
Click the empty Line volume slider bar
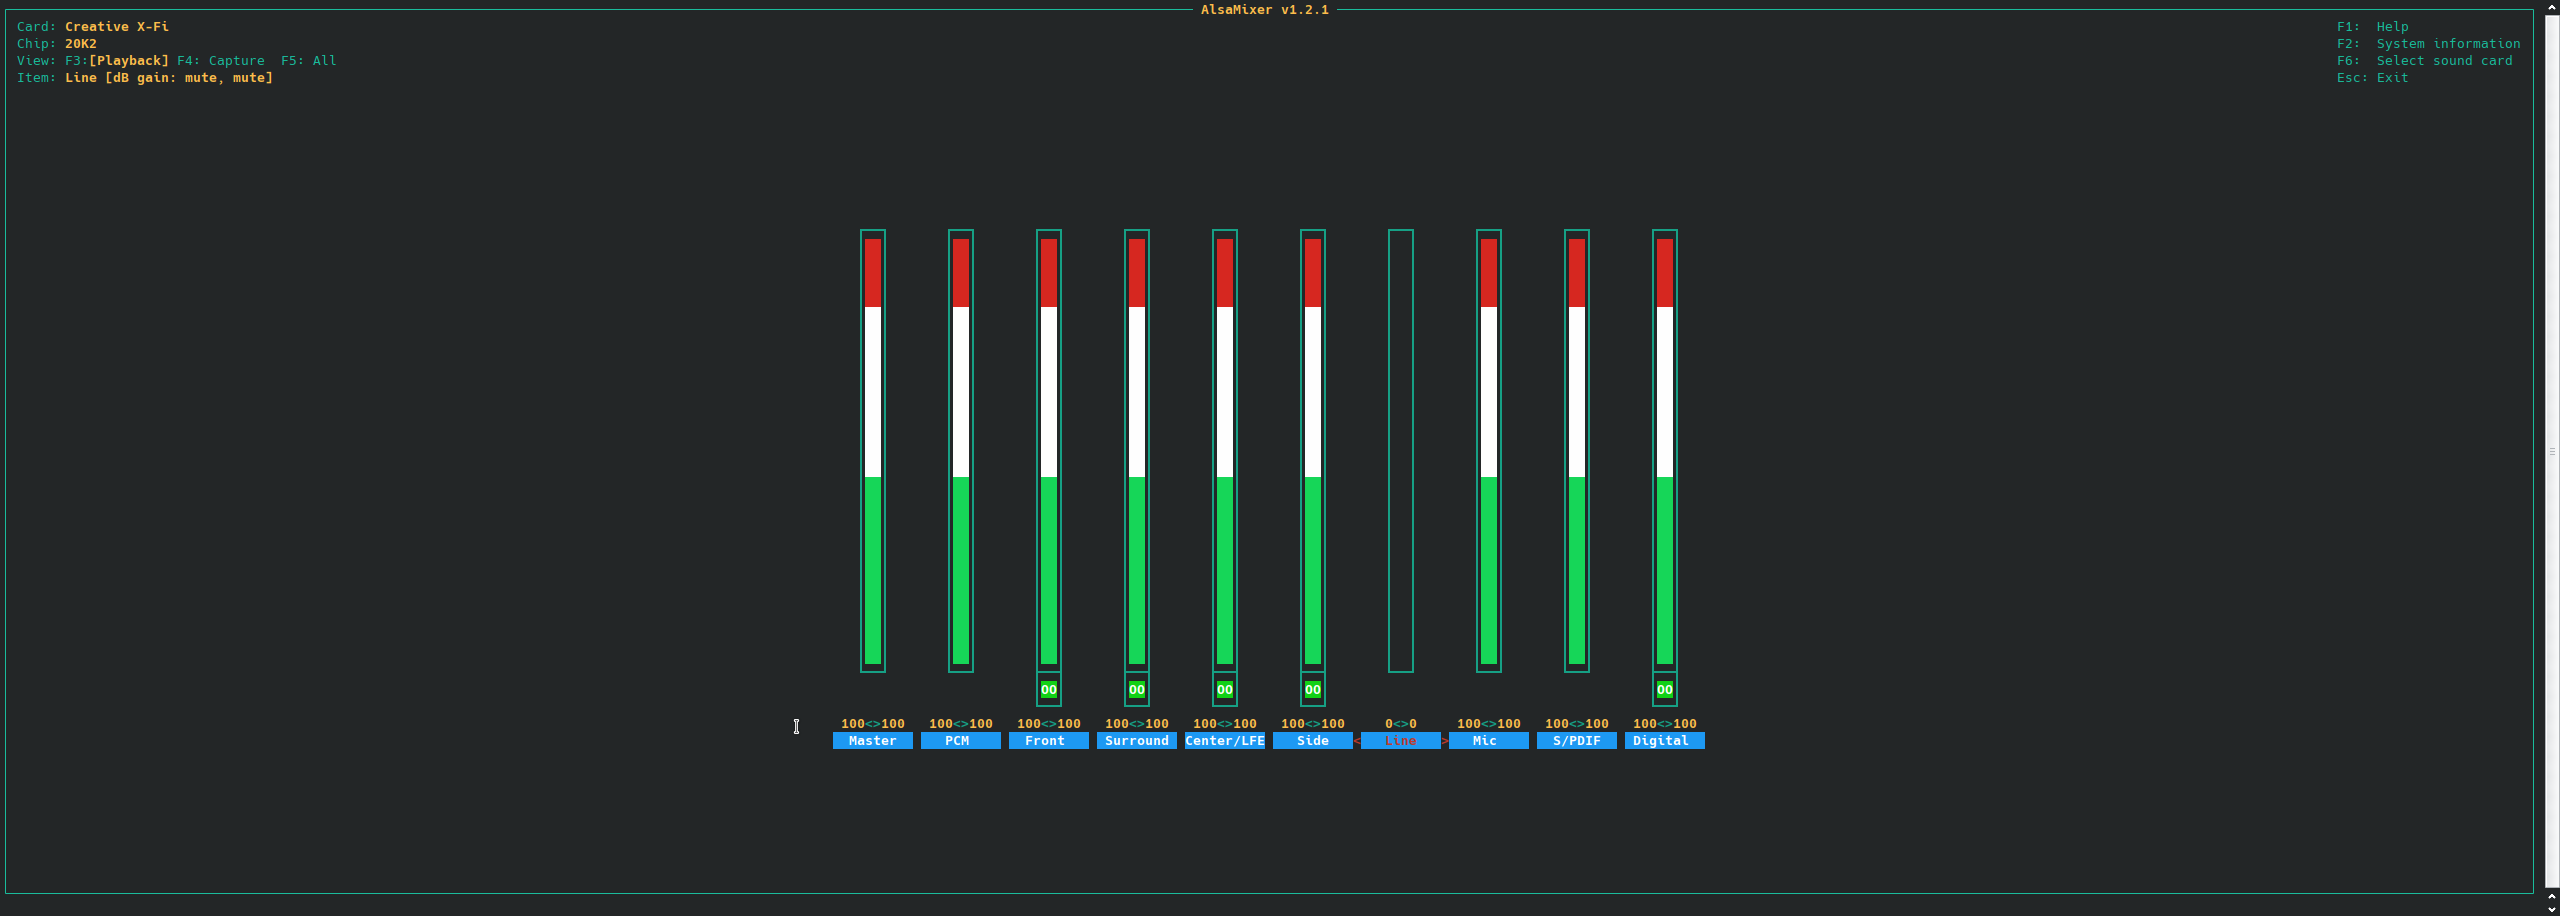click(x=1400, y=451)
